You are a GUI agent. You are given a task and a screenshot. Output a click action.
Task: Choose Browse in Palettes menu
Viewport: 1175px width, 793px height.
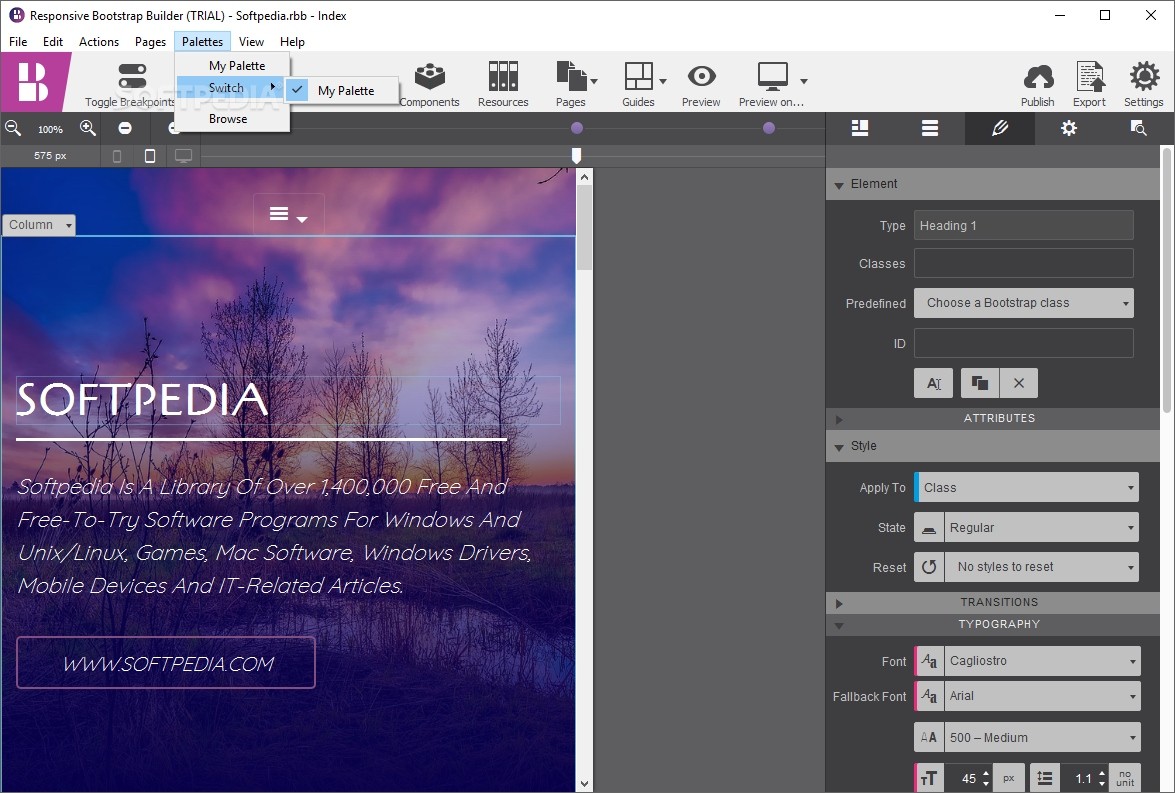pos(232,119)
